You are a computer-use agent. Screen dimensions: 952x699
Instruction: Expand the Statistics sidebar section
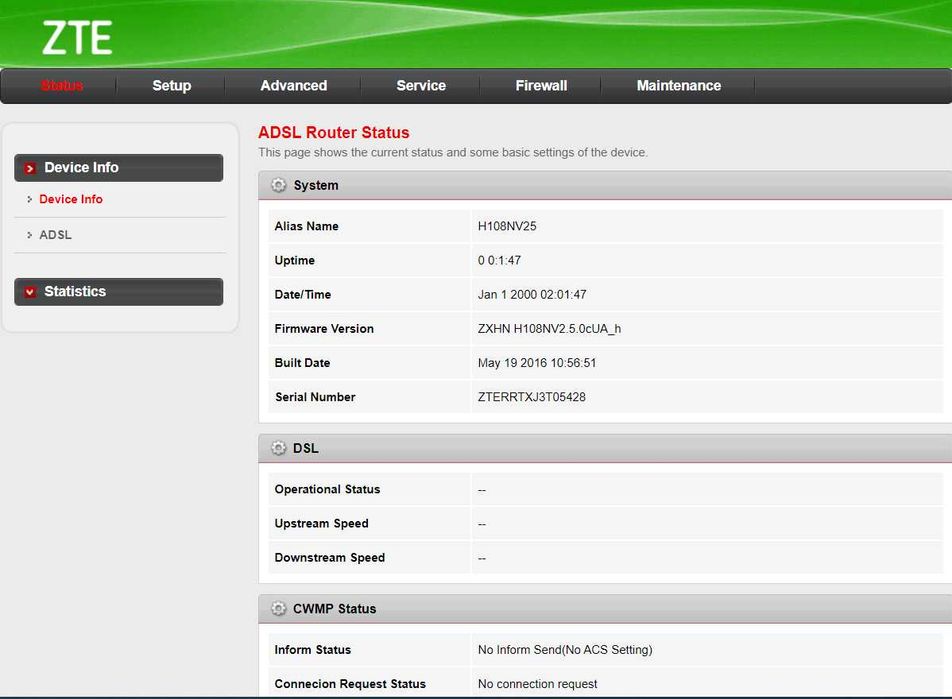tap(118, 292)
